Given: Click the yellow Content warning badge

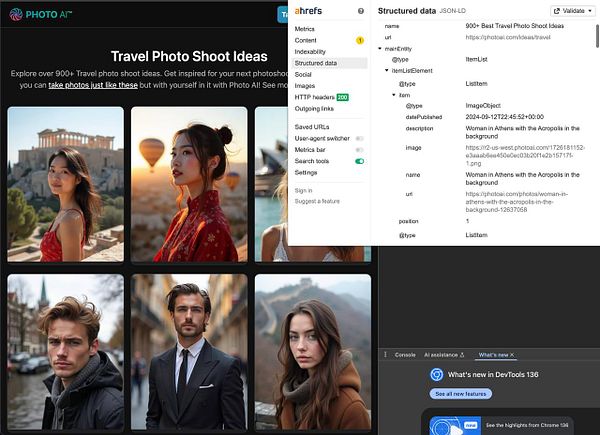Looking at the screenshot, I should [360, 40].
